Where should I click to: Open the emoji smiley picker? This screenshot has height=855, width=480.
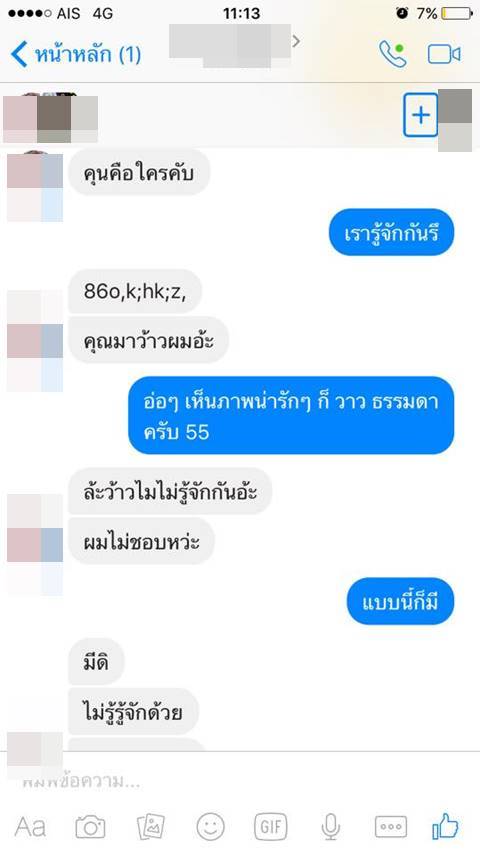tap(211, 827)
